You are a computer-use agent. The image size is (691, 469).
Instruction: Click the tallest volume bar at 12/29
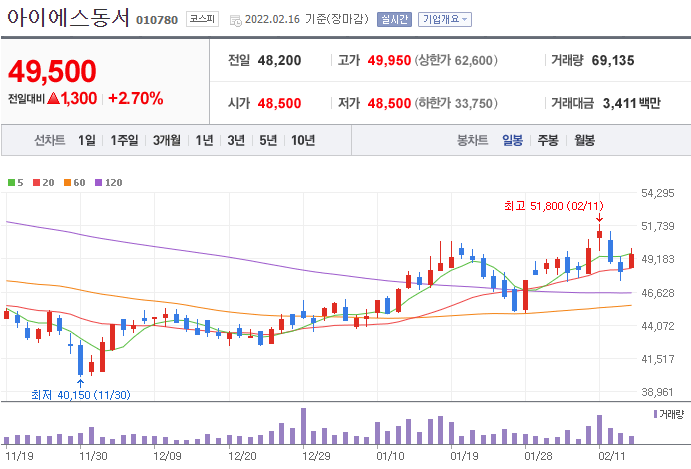[x=303, y=426]
